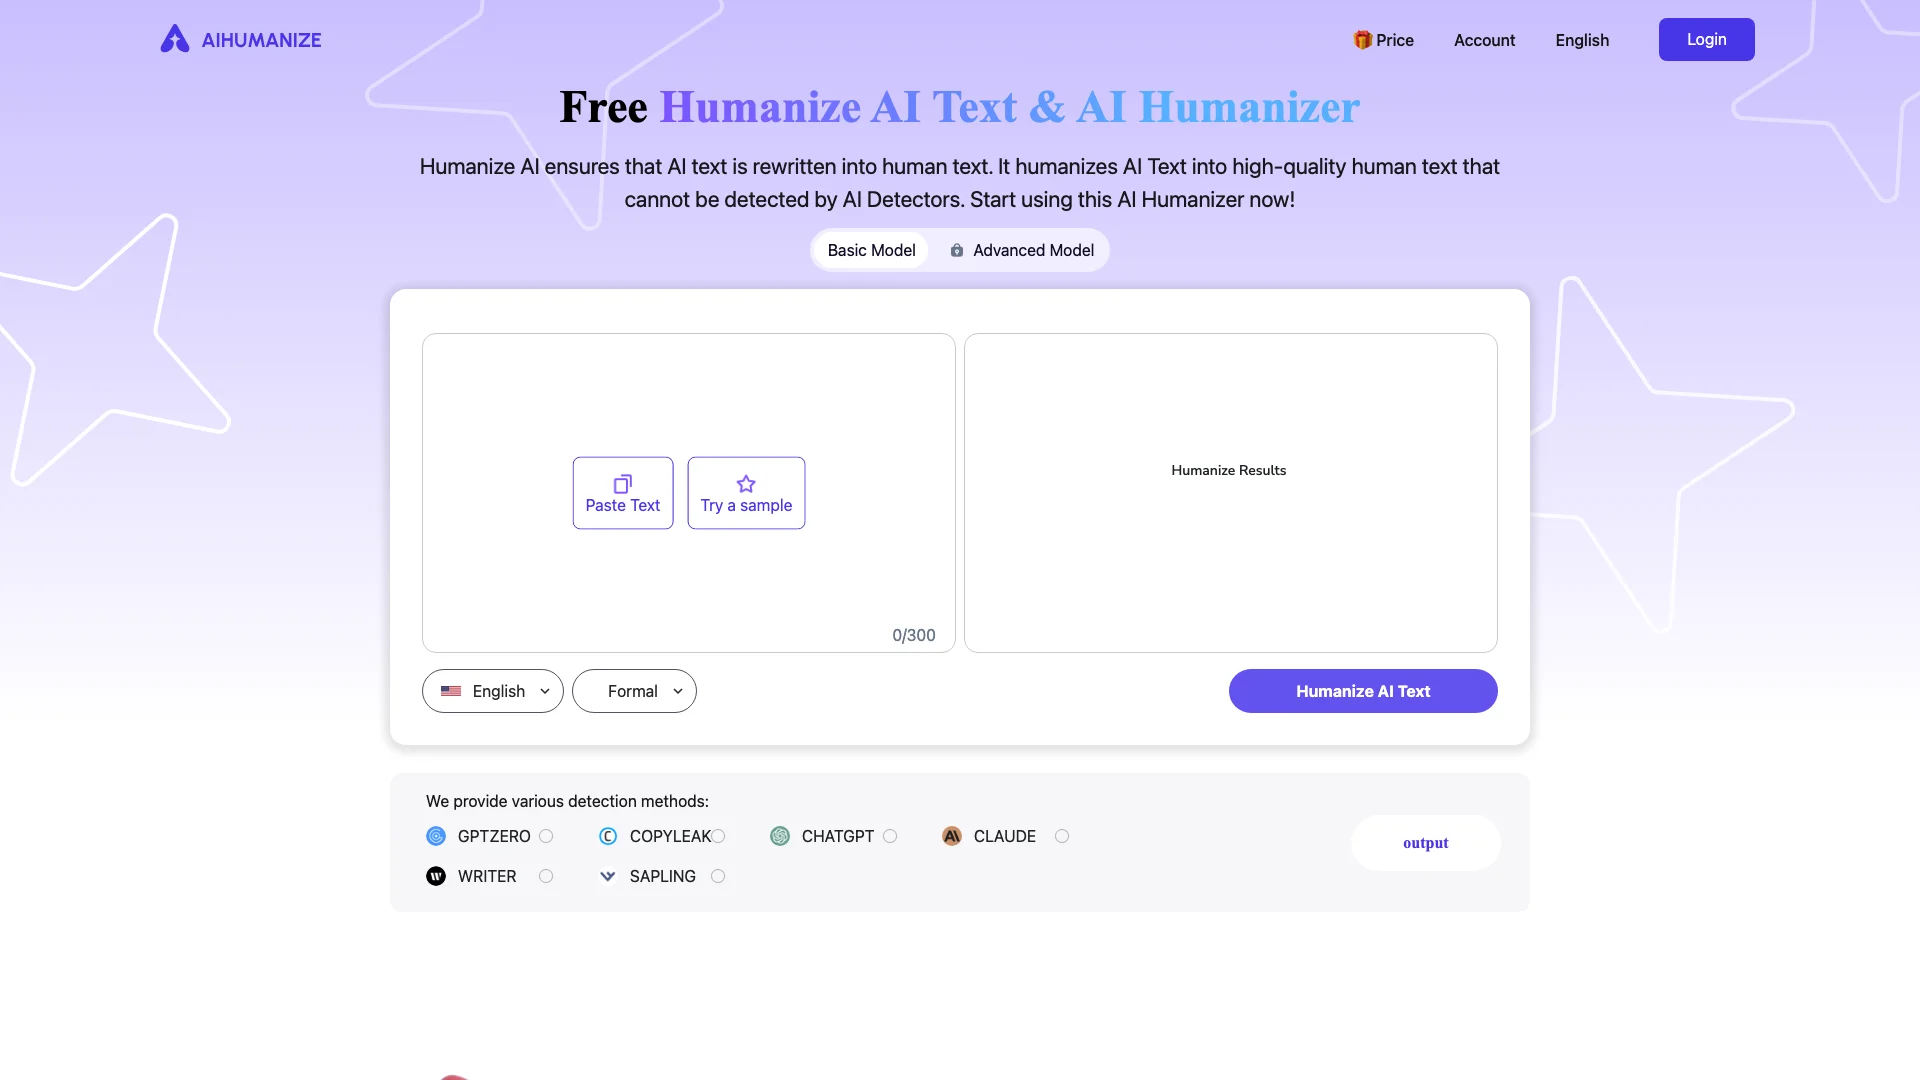Select the Advanced Model toggle
This screenshot has width=1920, height=1080.
coord(1021,251)
